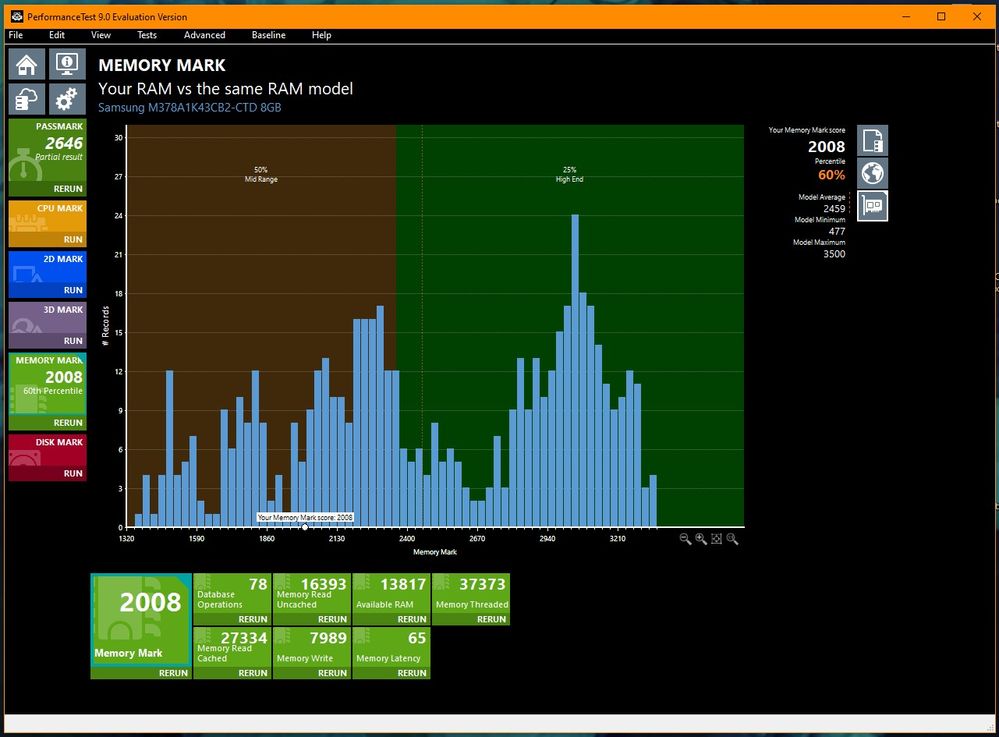The width and height of the screenshot is (999, 737).
Task: Click the cloud baseline database icon
Action: click(27, 99)
